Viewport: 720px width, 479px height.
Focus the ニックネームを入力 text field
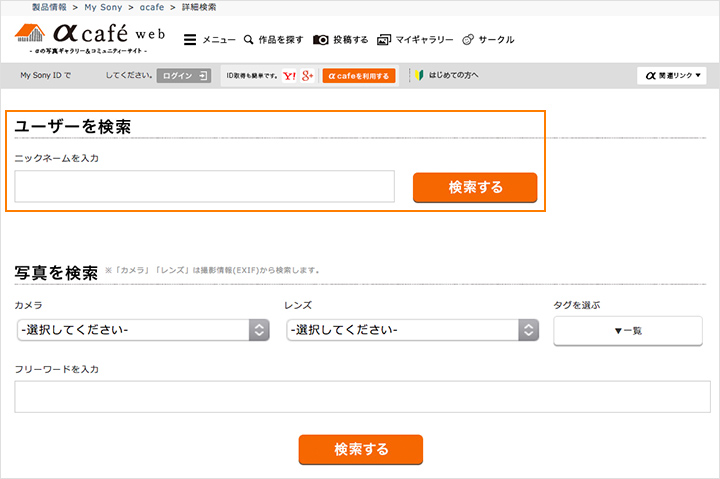[204, 186]
